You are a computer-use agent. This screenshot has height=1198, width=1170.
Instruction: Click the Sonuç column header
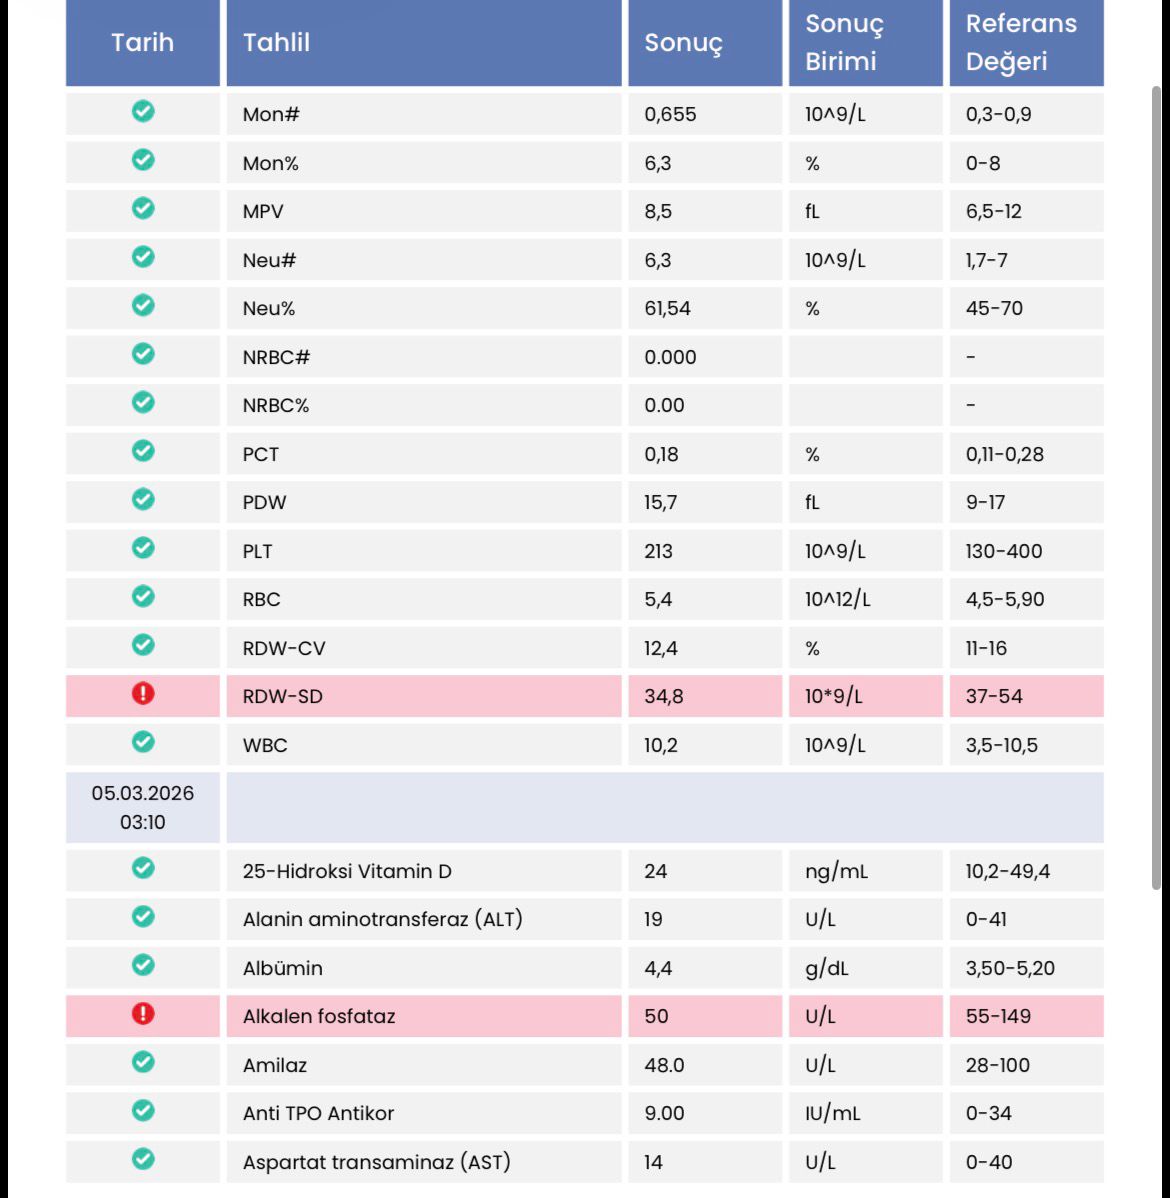click(683, 43)
